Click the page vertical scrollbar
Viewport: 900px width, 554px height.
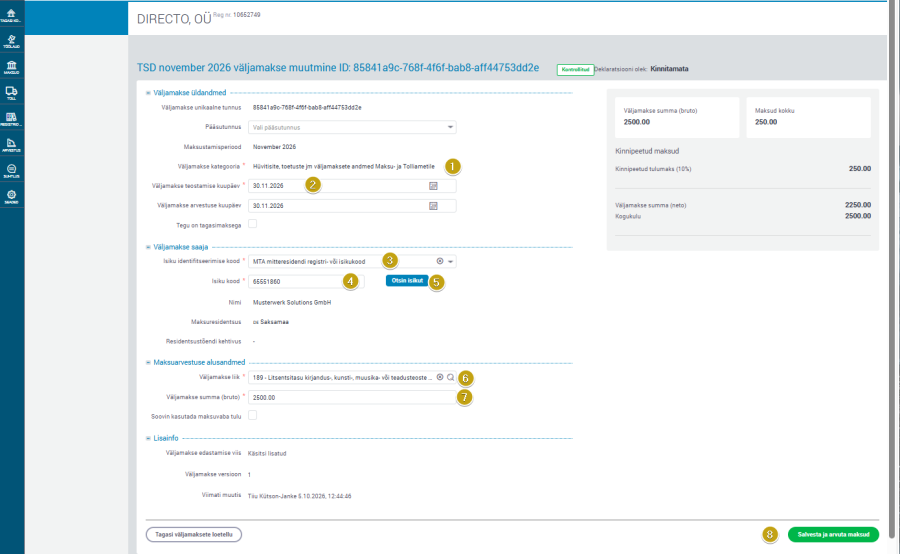[892, 270]
